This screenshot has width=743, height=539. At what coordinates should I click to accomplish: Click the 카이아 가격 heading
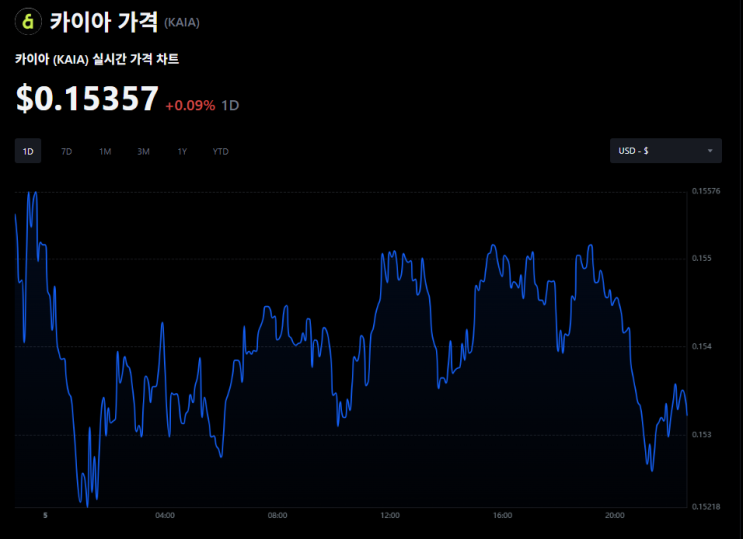[x=104, y=22]
